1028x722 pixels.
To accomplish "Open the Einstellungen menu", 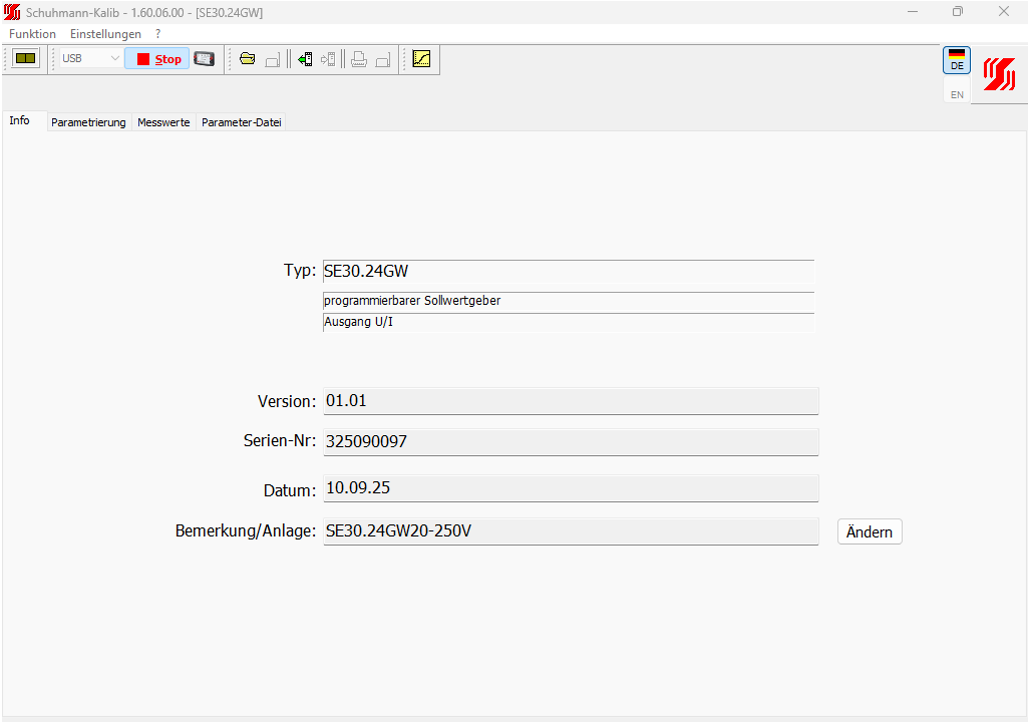I will (x=106, y=34).
